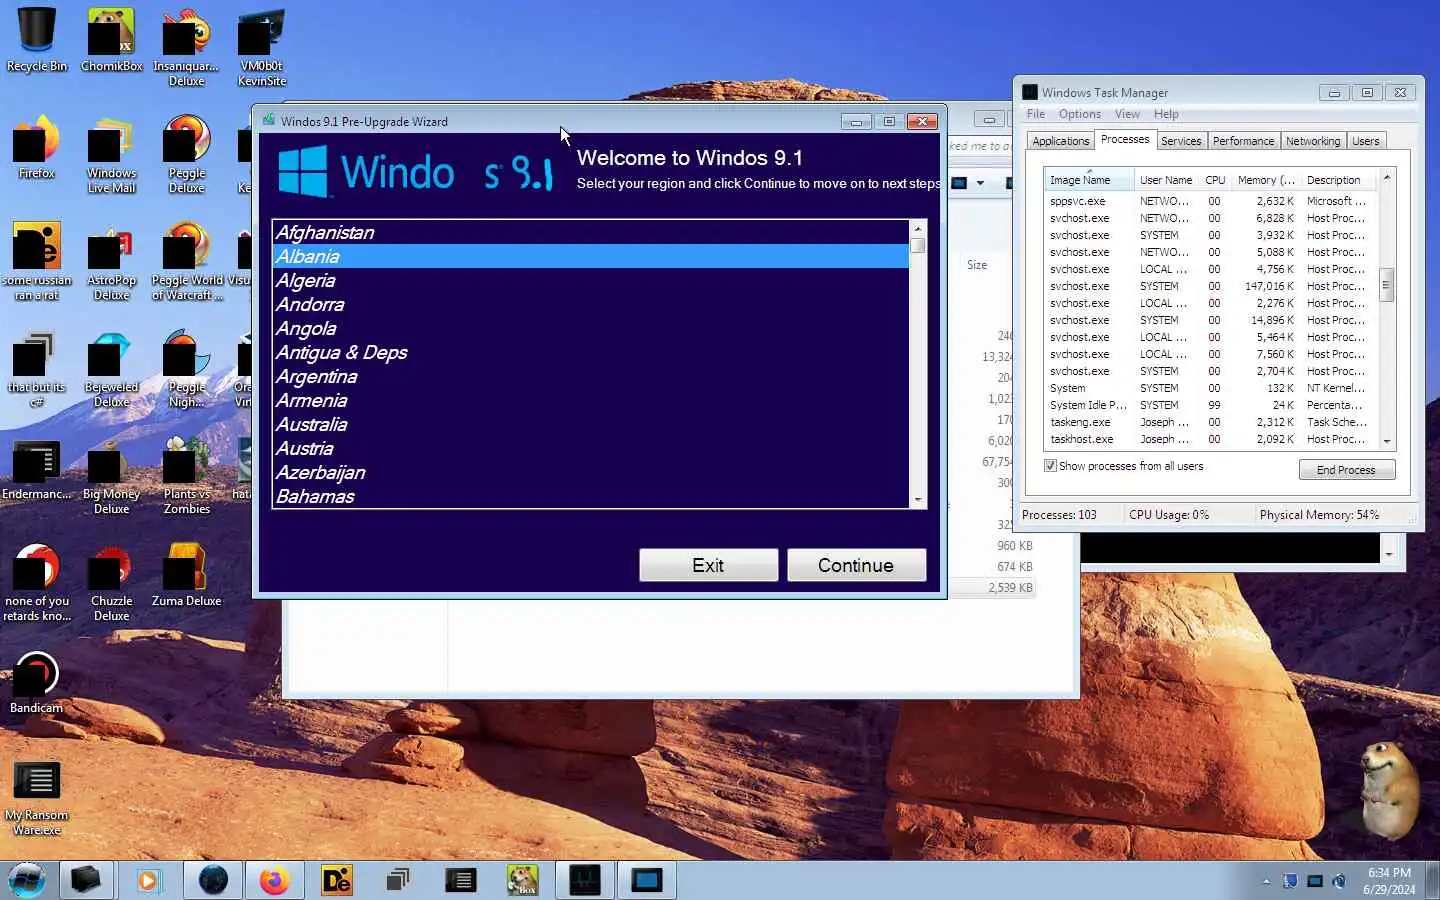Click the volume icon in system tray
Image resolution: width=1440 pixels, height=900 pixels.
point(1340,881)
